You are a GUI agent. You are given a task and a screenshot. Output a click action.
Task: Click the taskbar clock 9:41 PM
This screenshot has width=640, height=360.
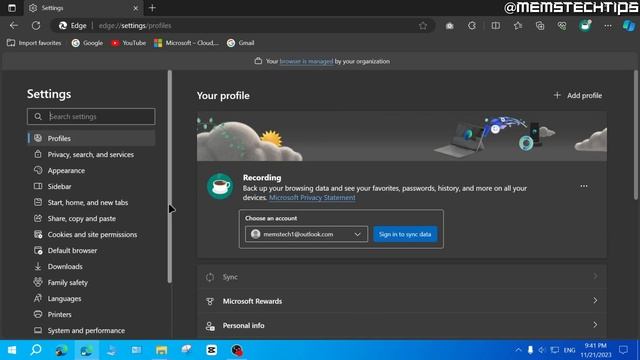(x=596, y=350)
